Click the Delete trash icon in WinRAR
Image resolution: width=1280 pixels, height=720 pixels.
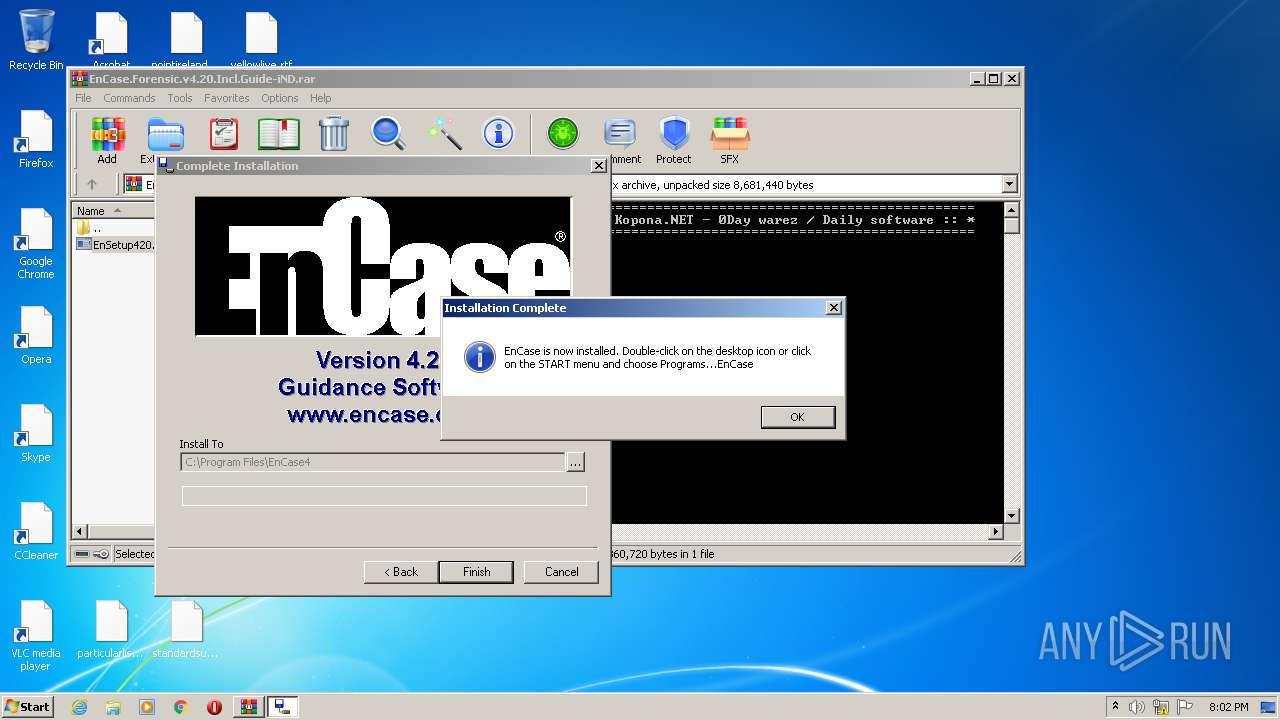pyautogui.click(x=334, y=133)
